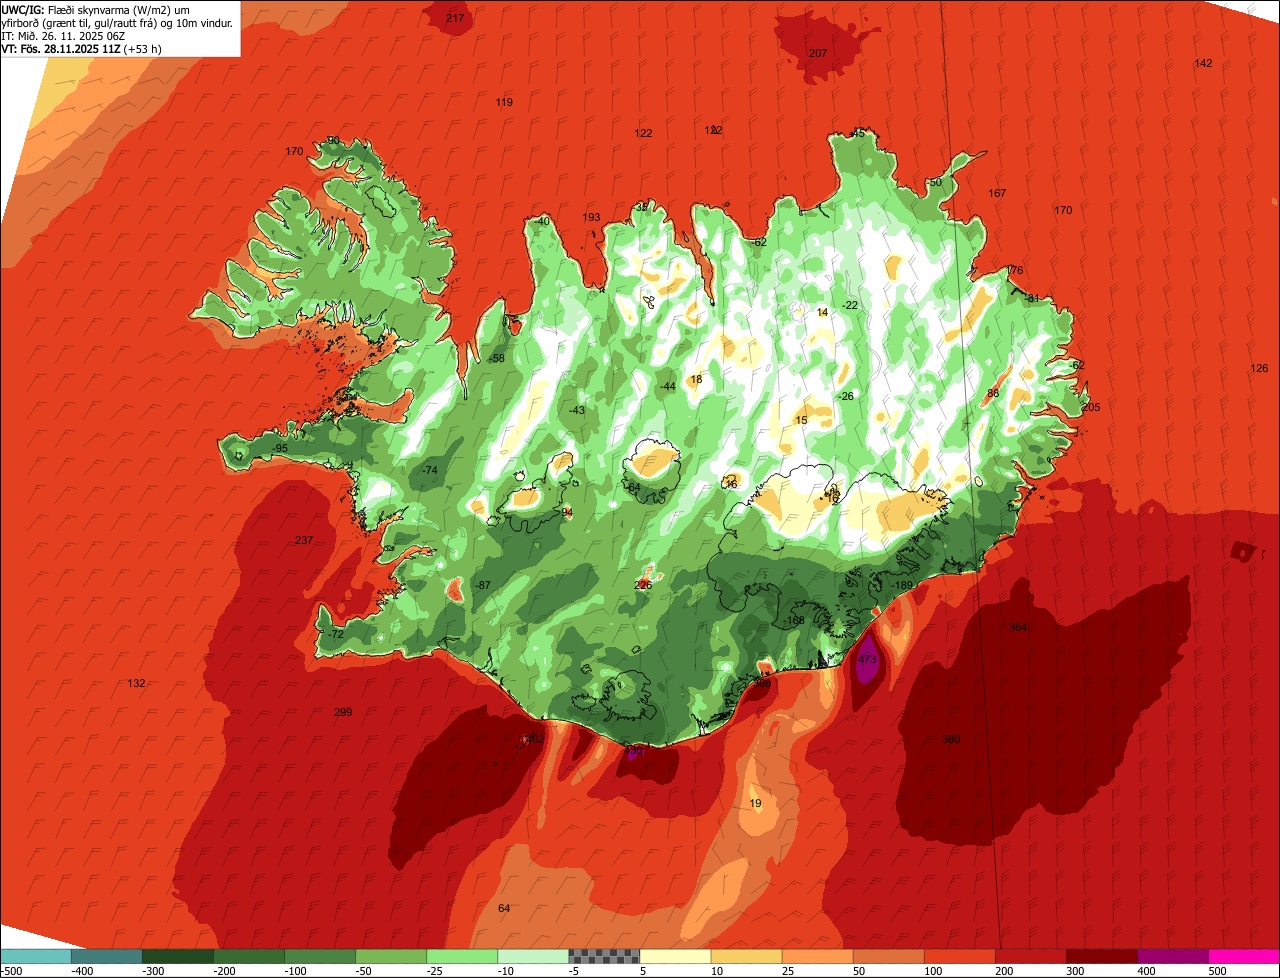Pick the red 200 to 300 legend swatch

coord(1029,956)
